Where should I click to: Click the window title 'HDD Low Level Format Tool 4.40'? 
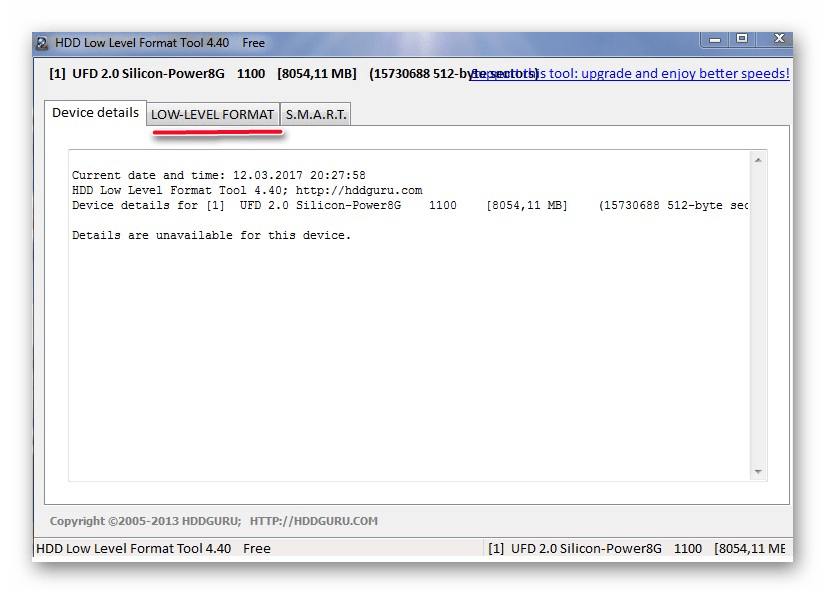142,43
